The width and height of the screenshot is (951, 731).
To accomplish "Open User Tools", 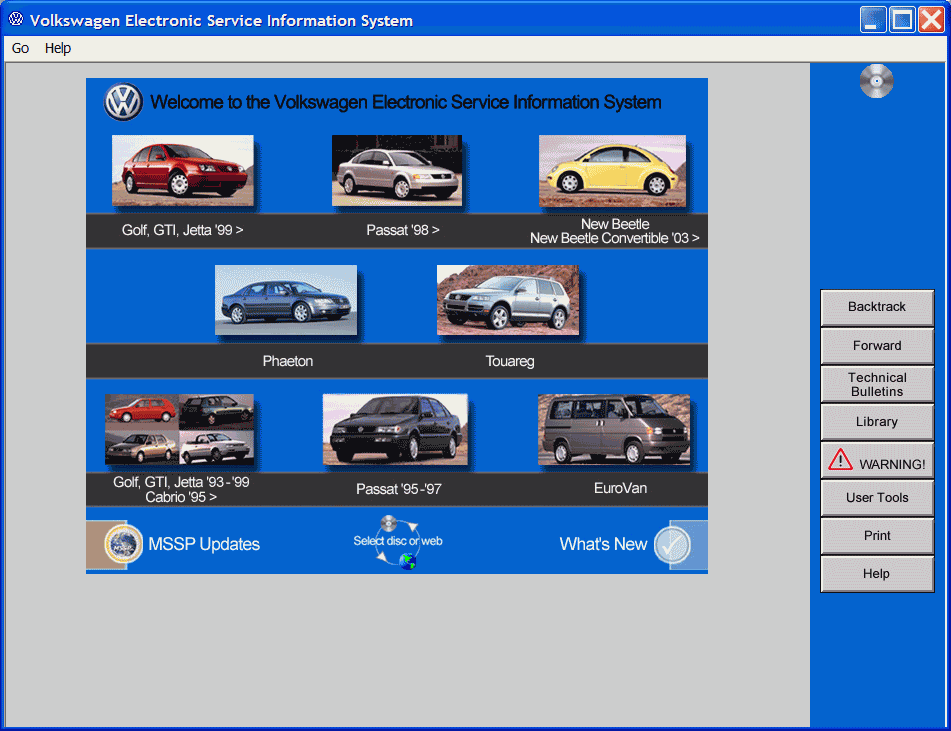I will click(877, 498).
